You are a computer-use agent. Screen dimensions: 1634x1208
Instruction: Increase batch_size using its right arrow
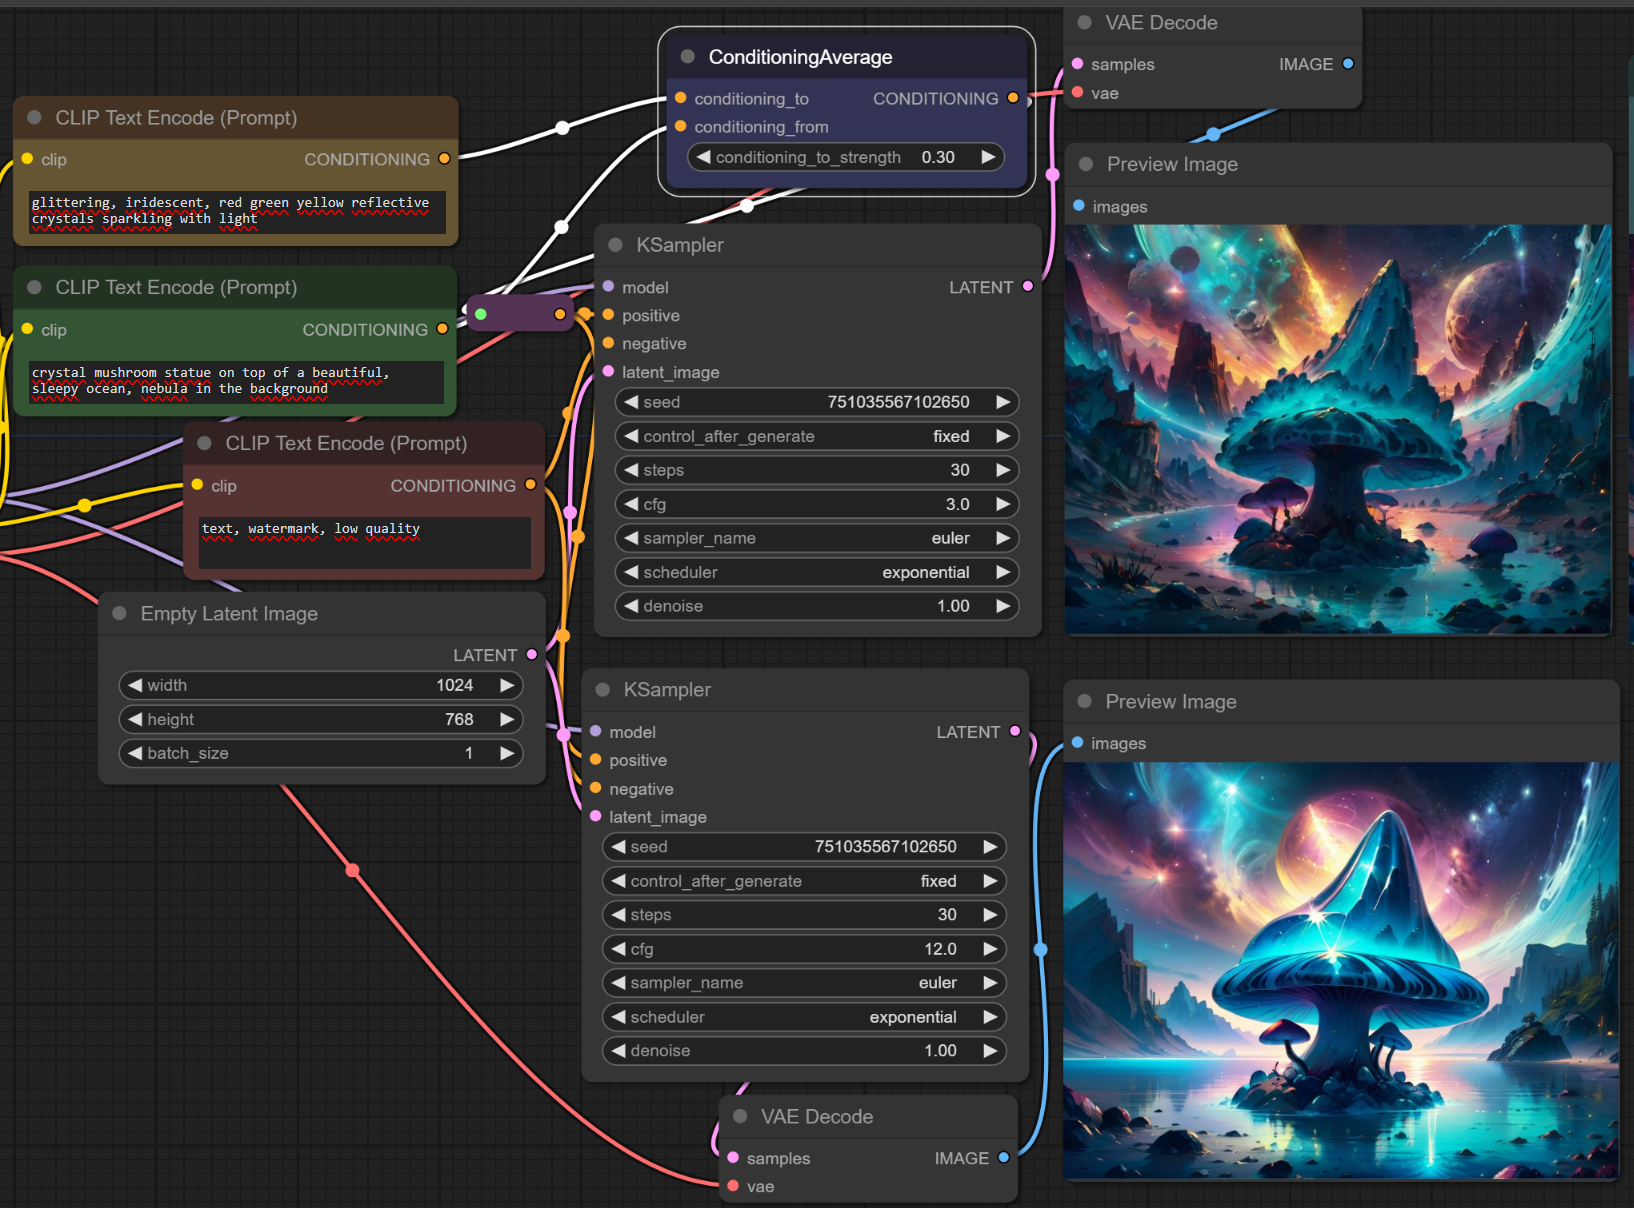[507, 753]
